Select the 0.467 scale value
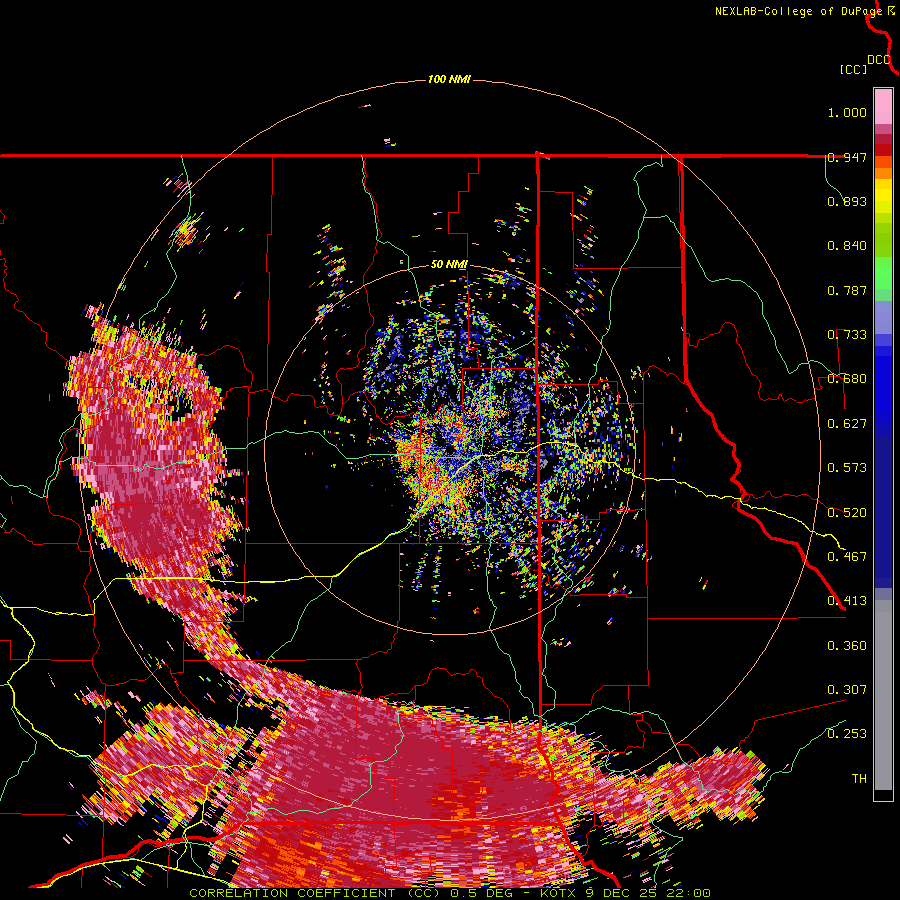Viewport: 900px width, 900px height. point(847,556)
